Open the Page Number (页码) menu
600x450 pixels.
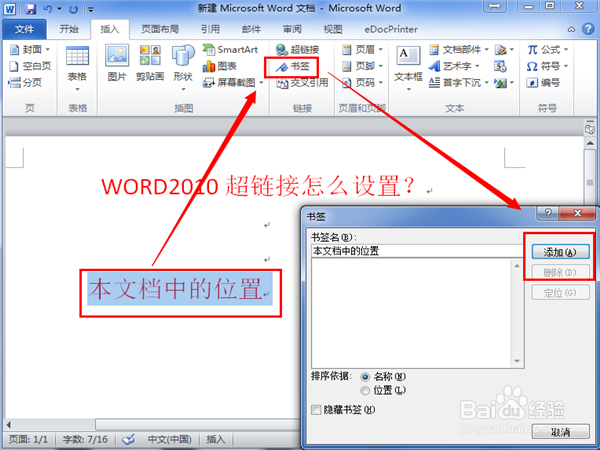coord(362,82)
